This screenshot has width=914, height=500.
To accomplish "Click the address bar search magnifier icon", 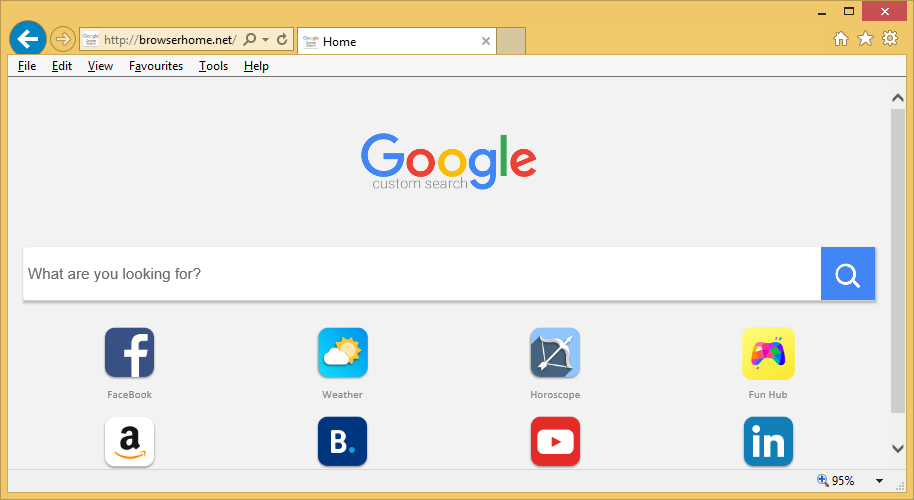I will tap(249, 39).
